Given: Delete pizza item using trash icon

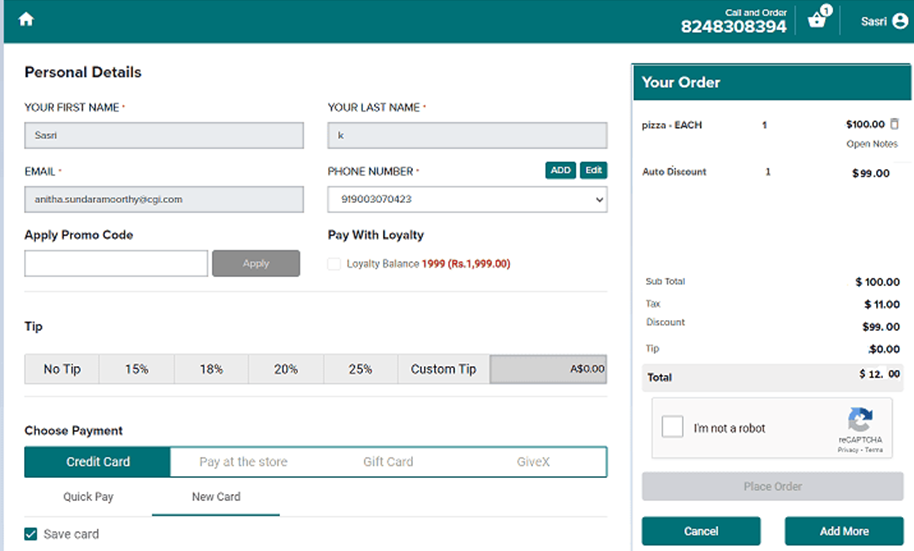Looking at the screenshot, I should [894, 125].
